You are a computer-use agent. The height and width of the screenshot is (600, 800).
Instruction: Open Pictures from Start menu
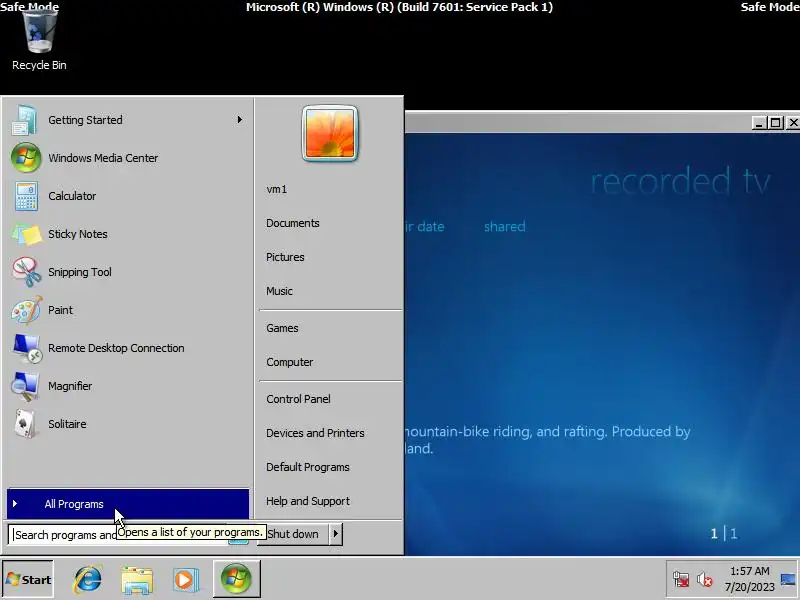285,257
